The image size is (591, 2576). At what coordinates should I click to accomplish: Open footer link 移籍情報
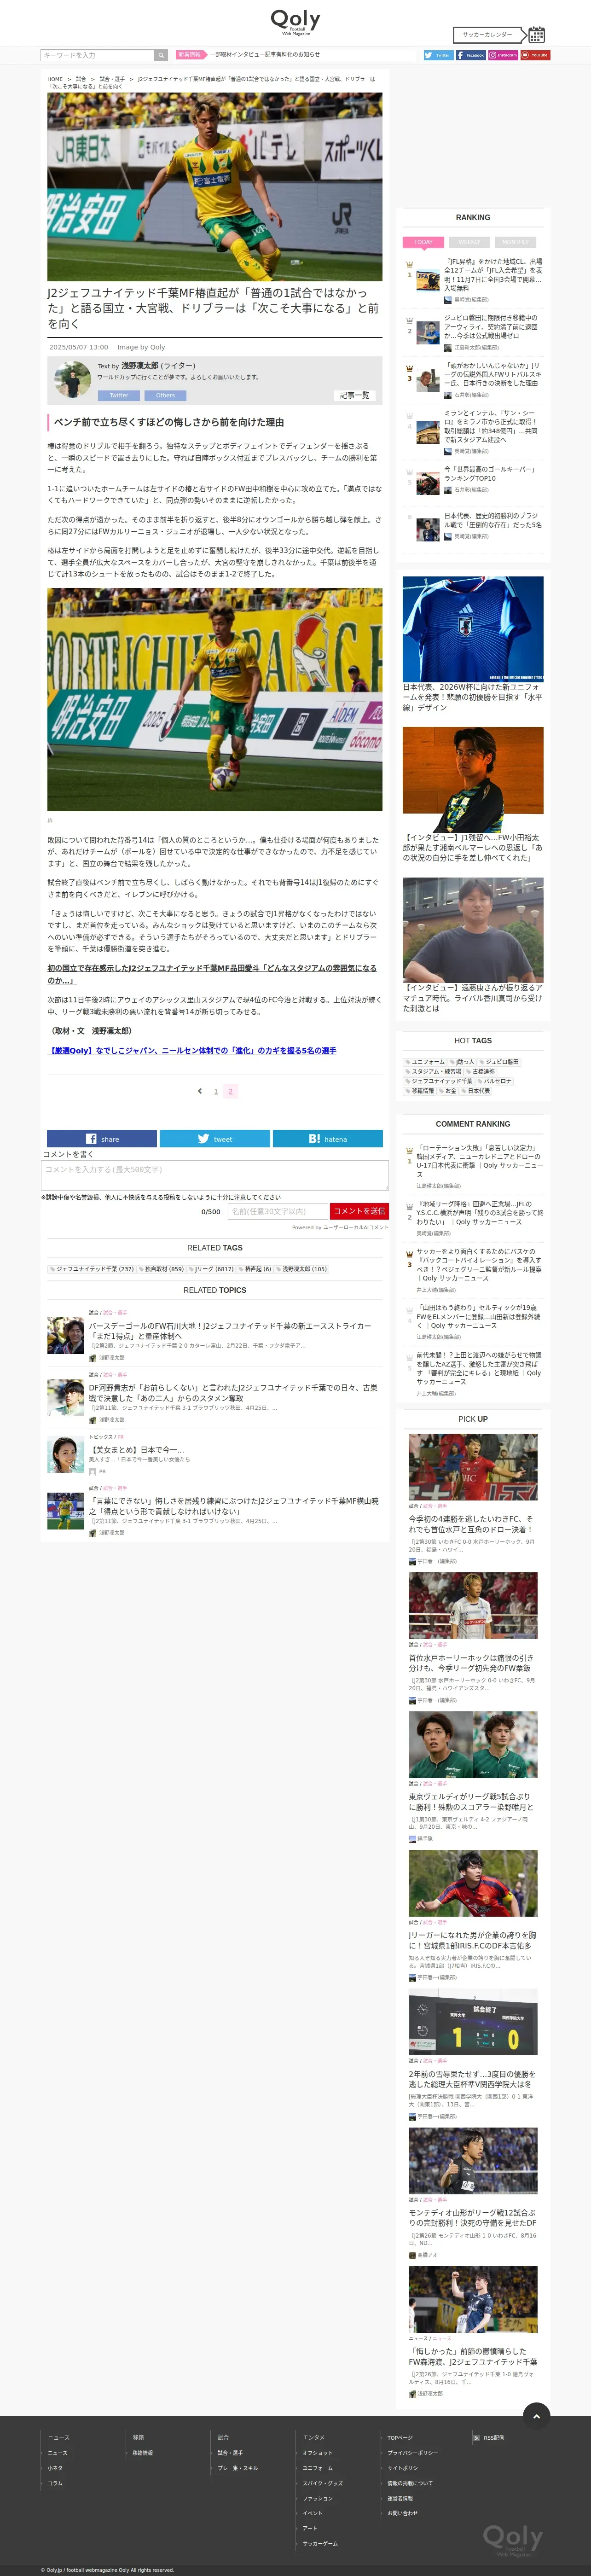click(x=143, y=2453)
